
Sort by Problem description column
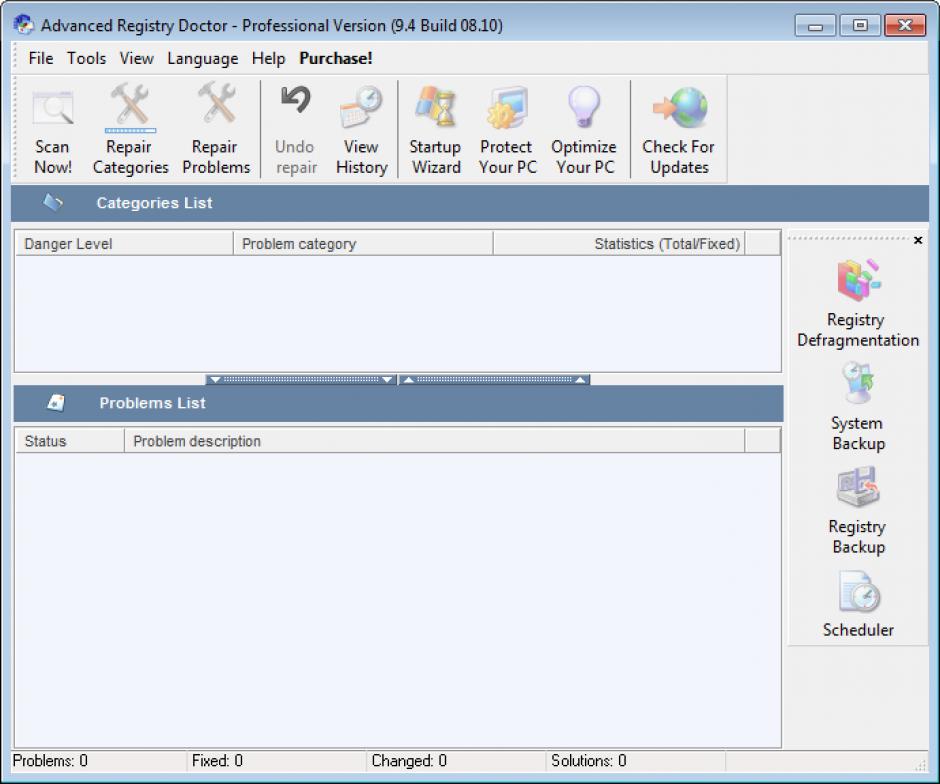(x=435, y=441)
